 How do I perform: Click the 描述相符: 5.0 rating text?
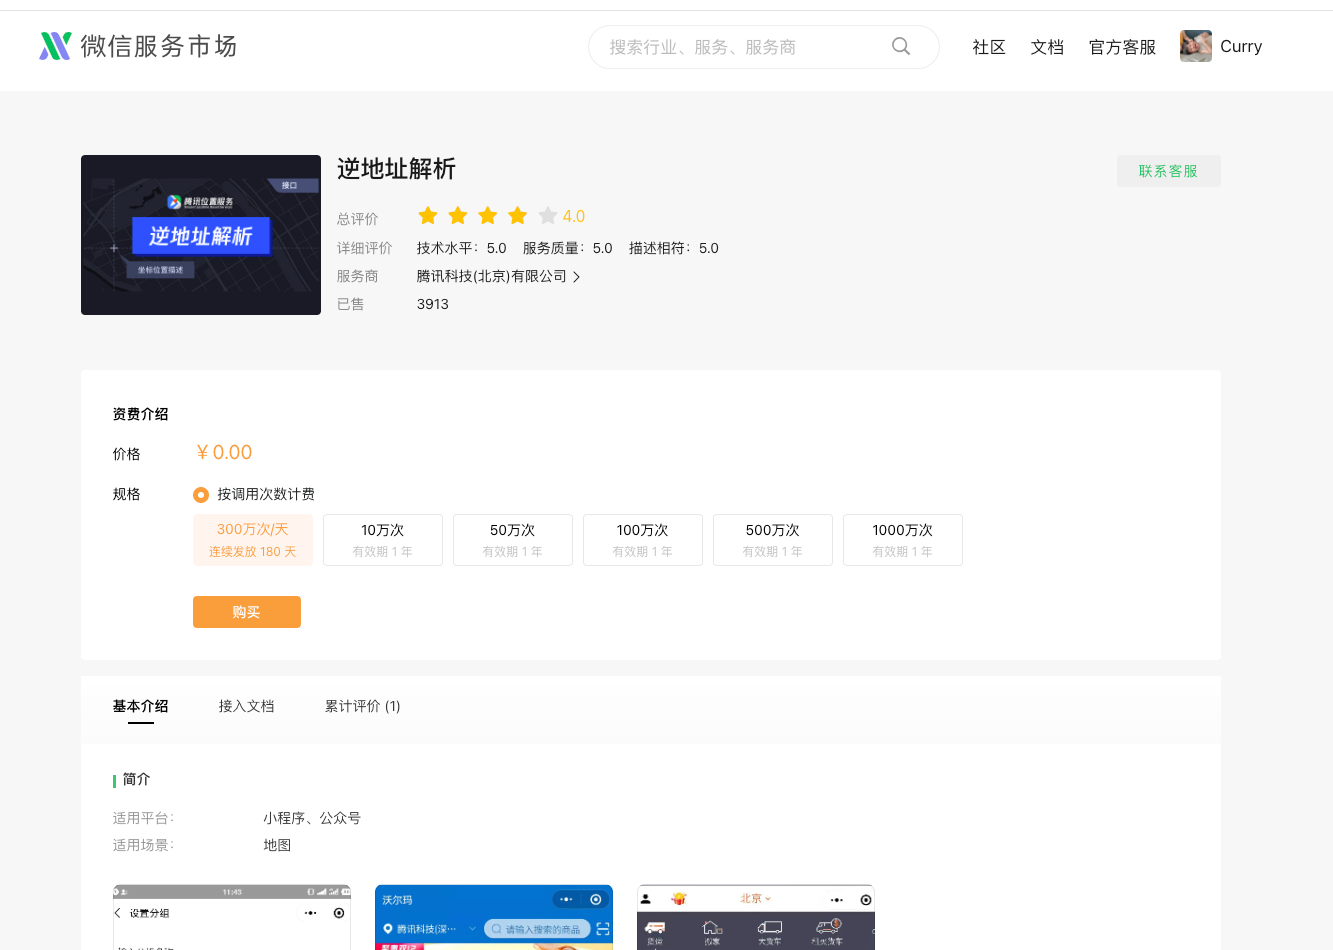pyautogui.click(x=674, y=248)
